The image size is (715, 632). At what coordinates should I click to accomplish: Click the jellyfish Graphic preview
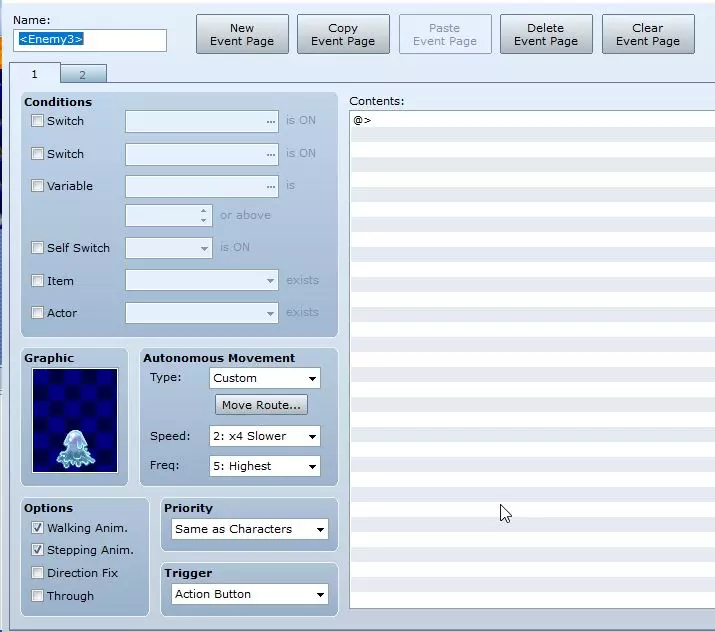(75, 420)
